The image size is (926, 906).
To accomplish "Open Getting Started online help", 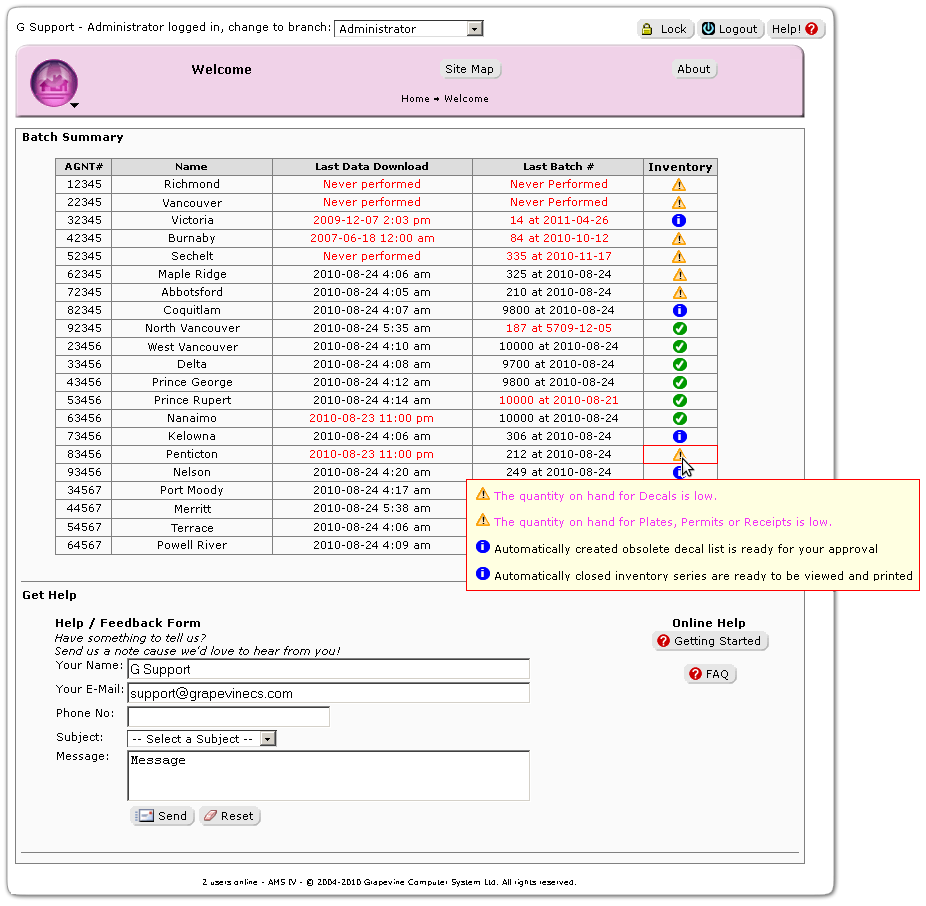I will pos(710,641).
